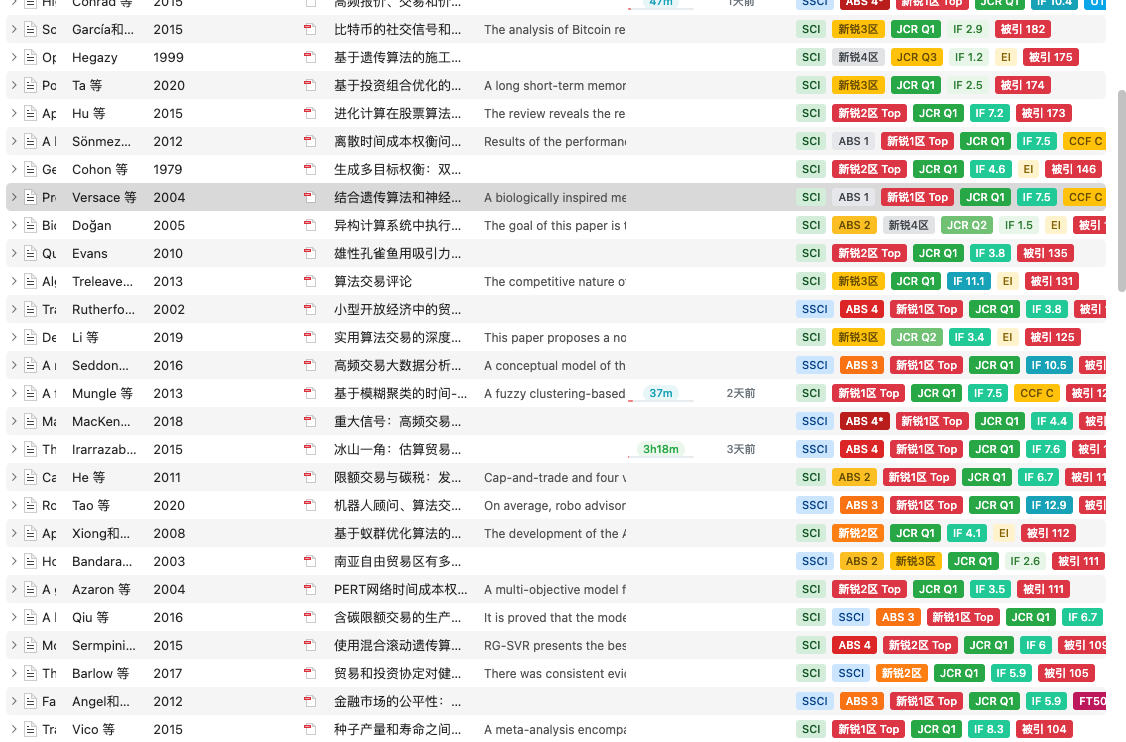Viewport: 1126px width, 742px height.
Task: Expand the Vico 2015 row
Action: 14,730
